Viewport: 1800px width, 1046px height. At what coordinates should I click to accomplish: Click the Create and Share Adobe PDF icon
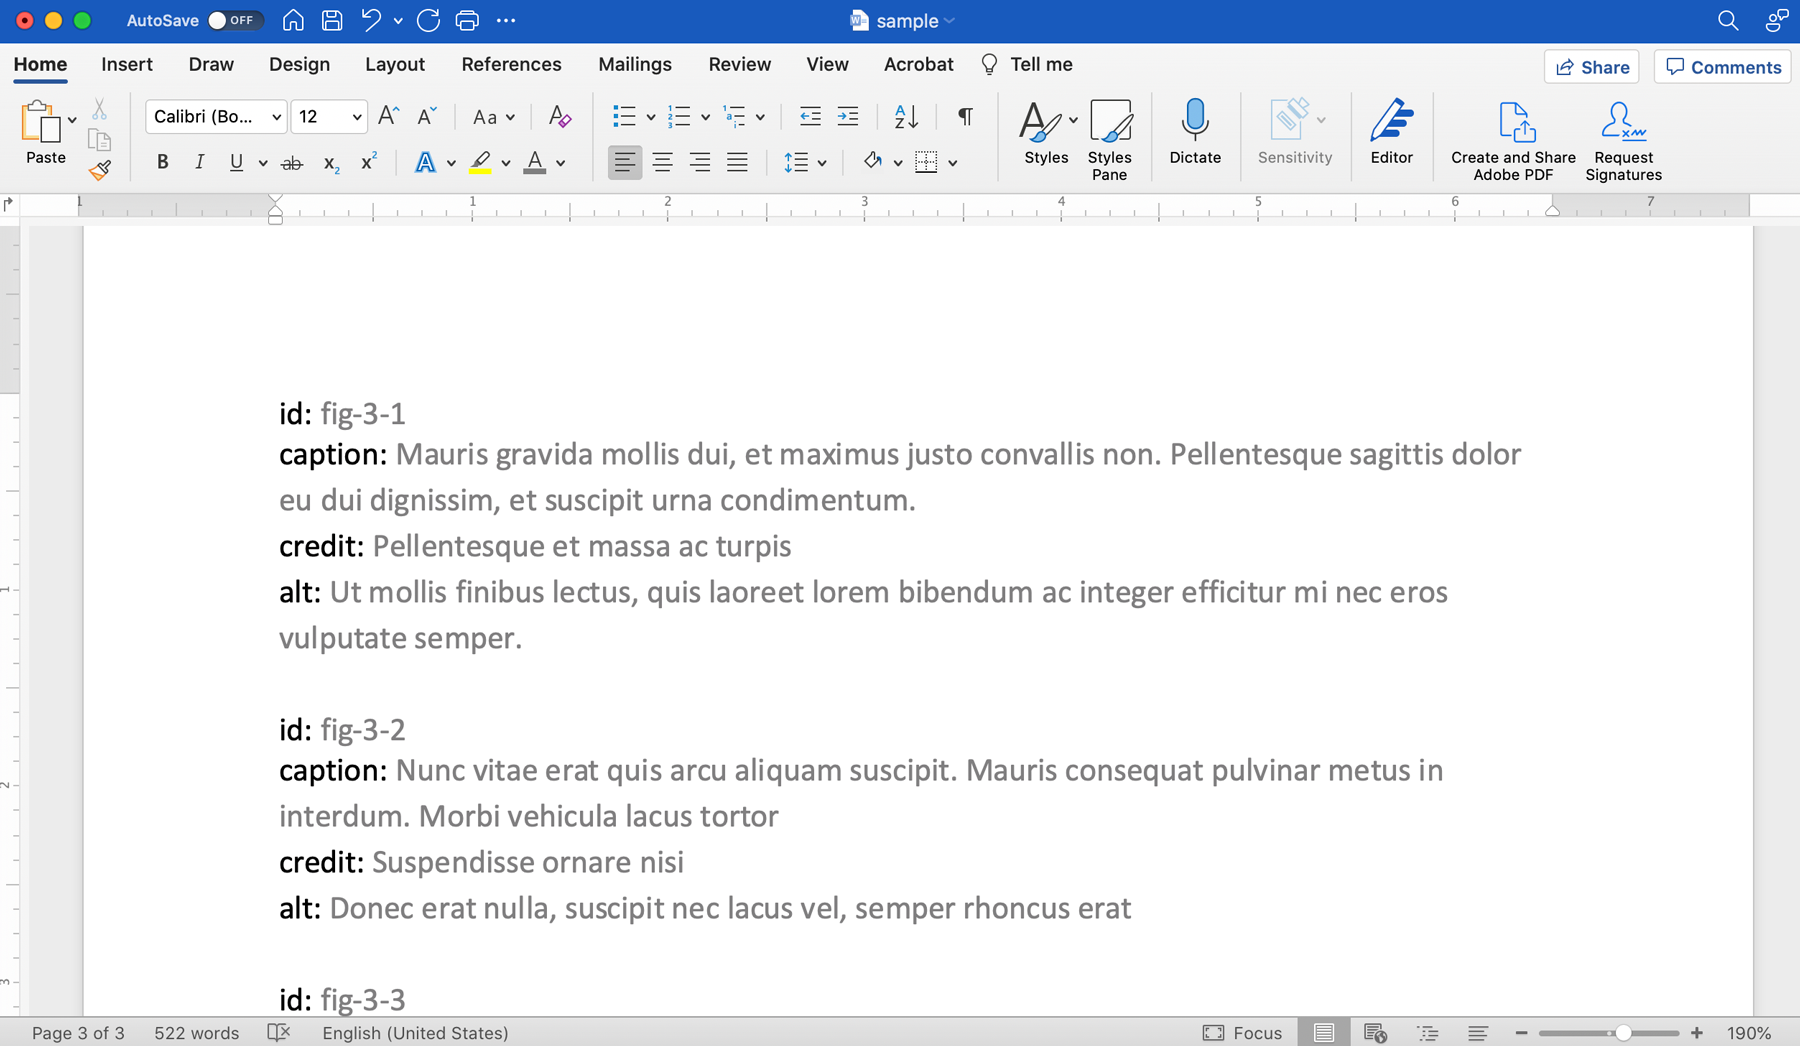click(1513, 122)
